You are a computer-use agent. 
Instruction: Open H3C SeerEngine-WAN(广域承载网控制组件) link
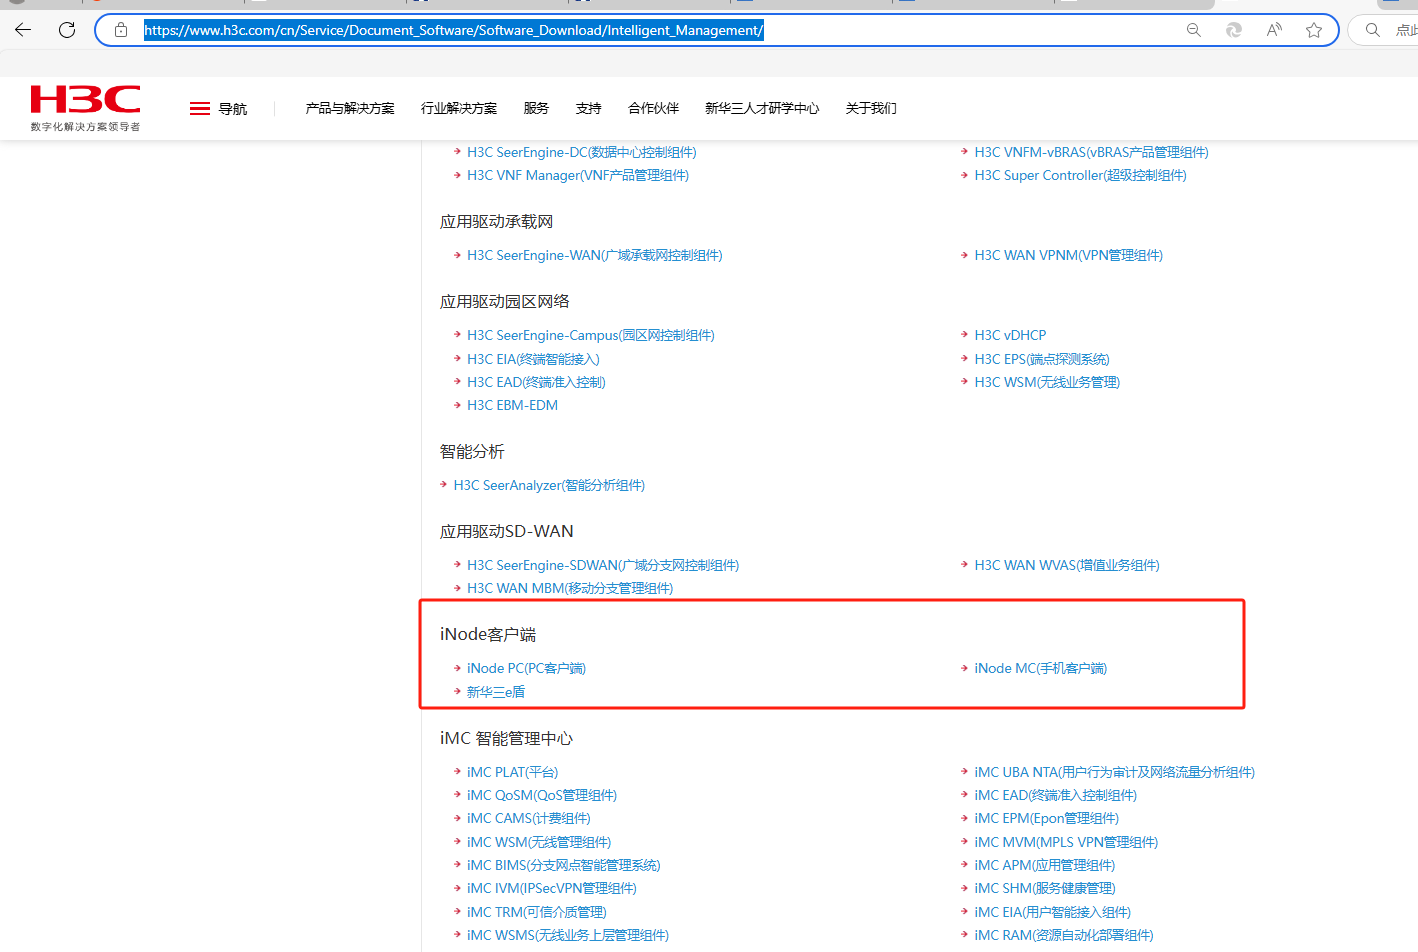595,255
